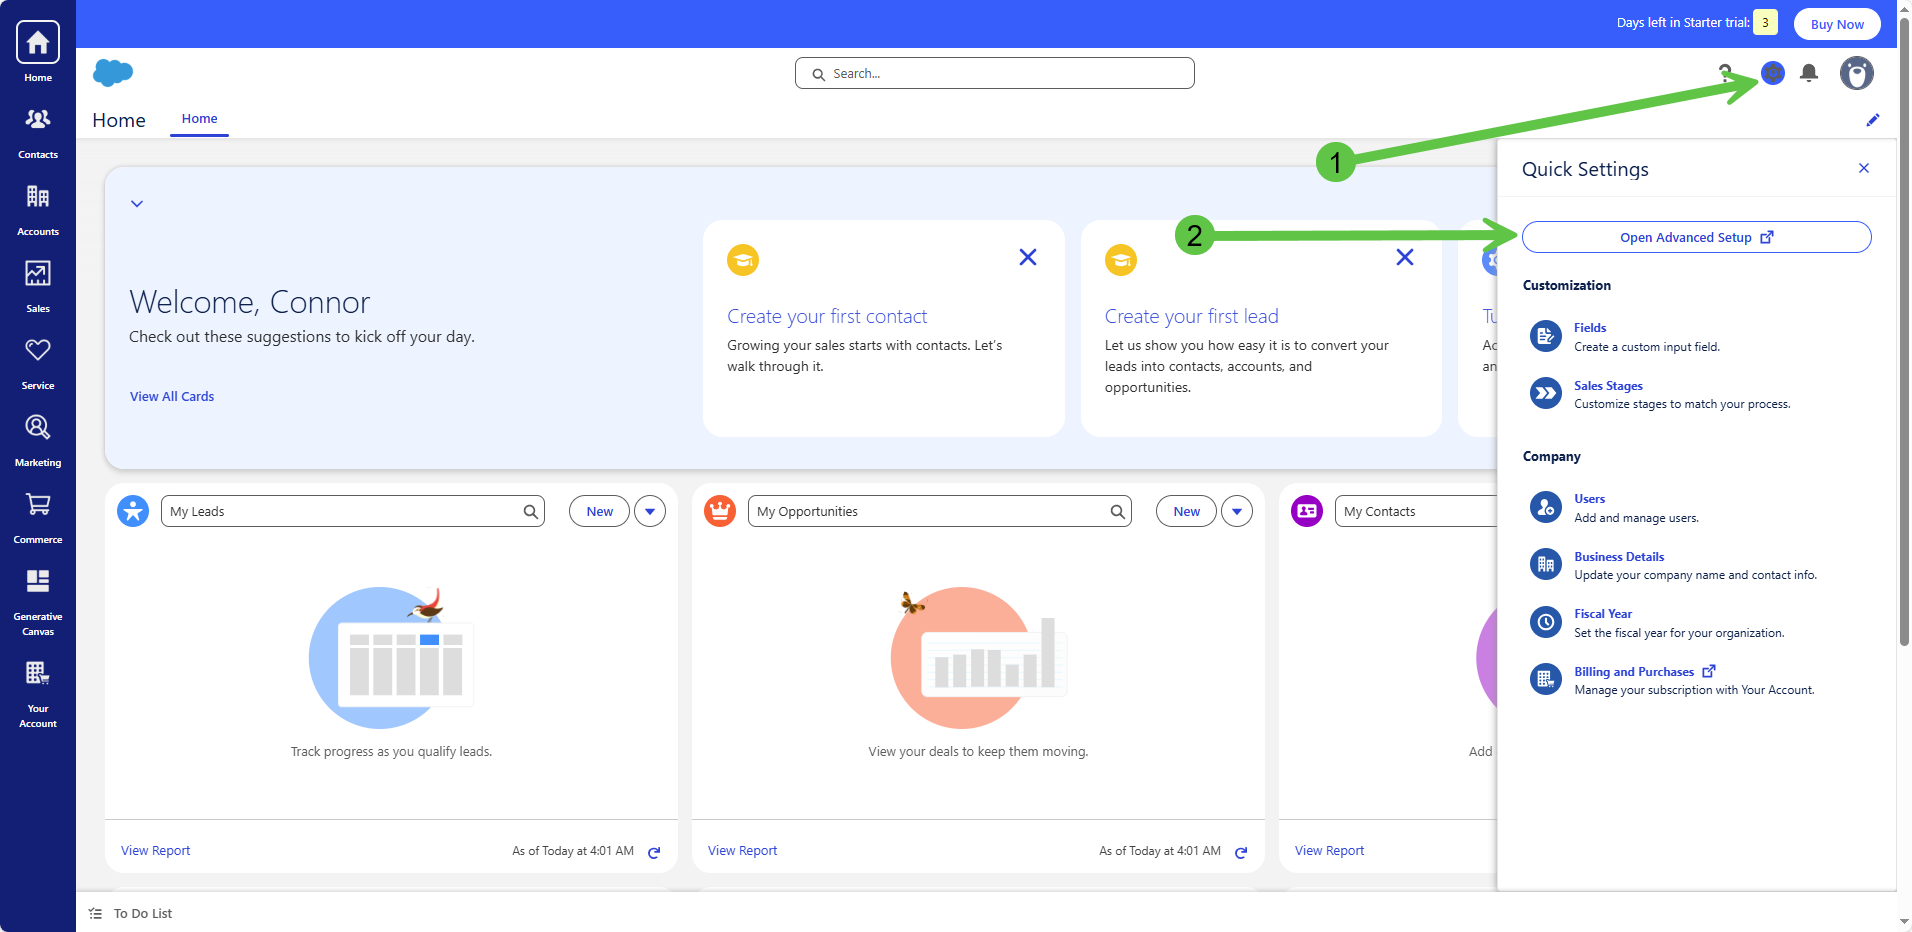The height and width of the screenshot is (932, 1912).
Task: Open the View All Cards link
Action: [x=172, y=396]
